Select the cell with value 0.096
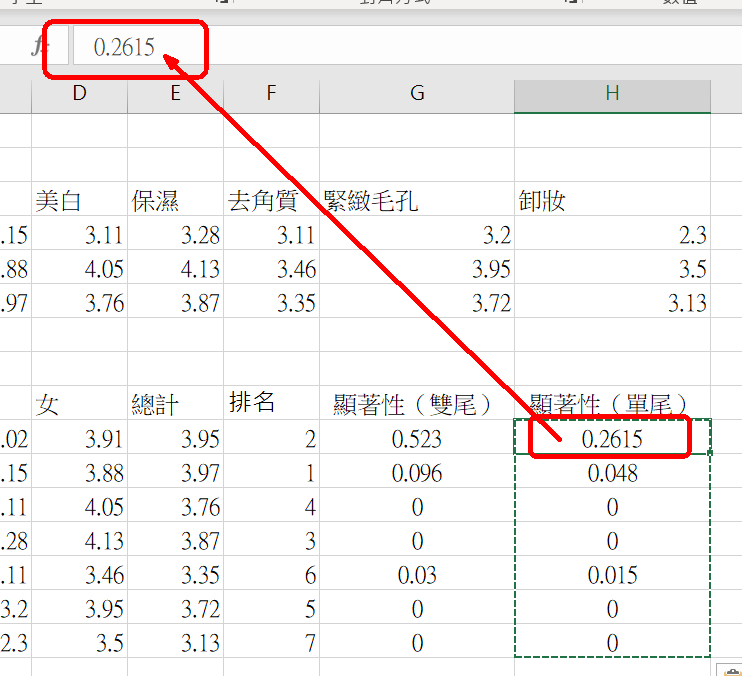The width and height of the screenshot is (742, 676). click(x=417, y=473)
